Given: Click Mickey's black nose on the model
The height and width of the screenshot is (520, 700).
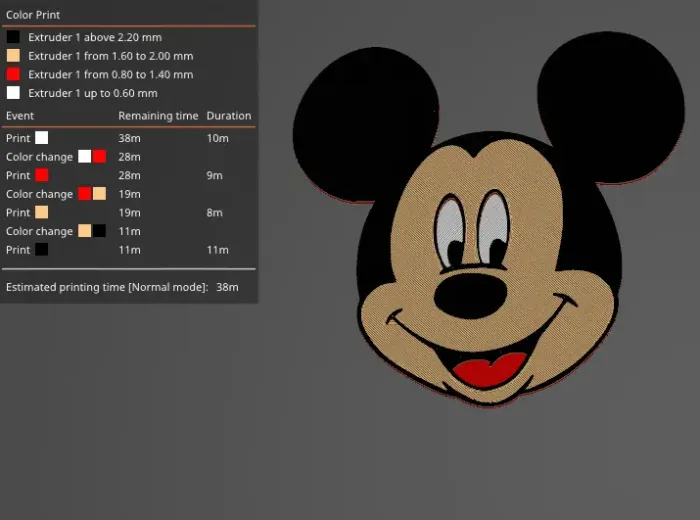Looking at the screenshot, I should (x=471, y=296).
